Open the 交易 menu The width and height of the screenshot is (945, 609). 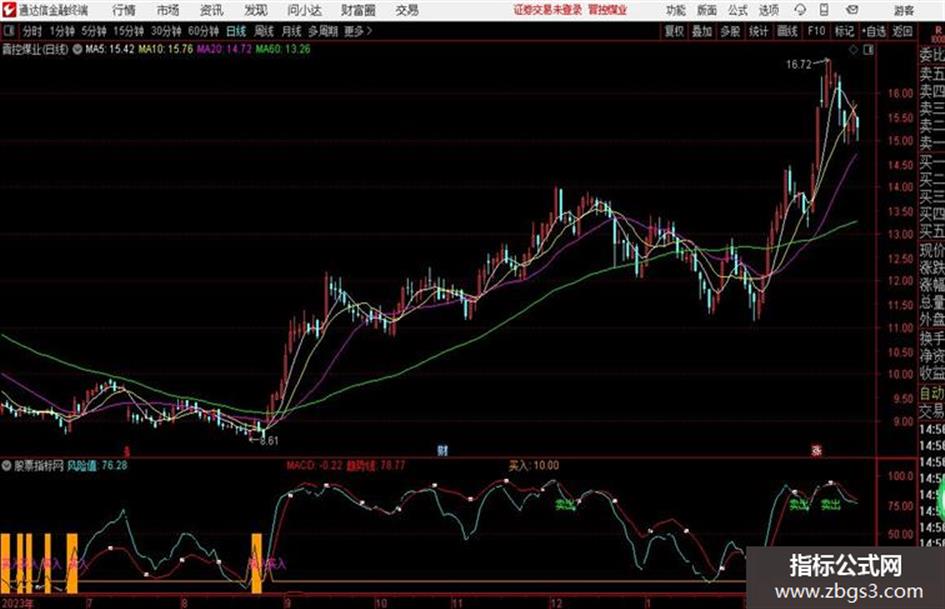coord(407,10)
